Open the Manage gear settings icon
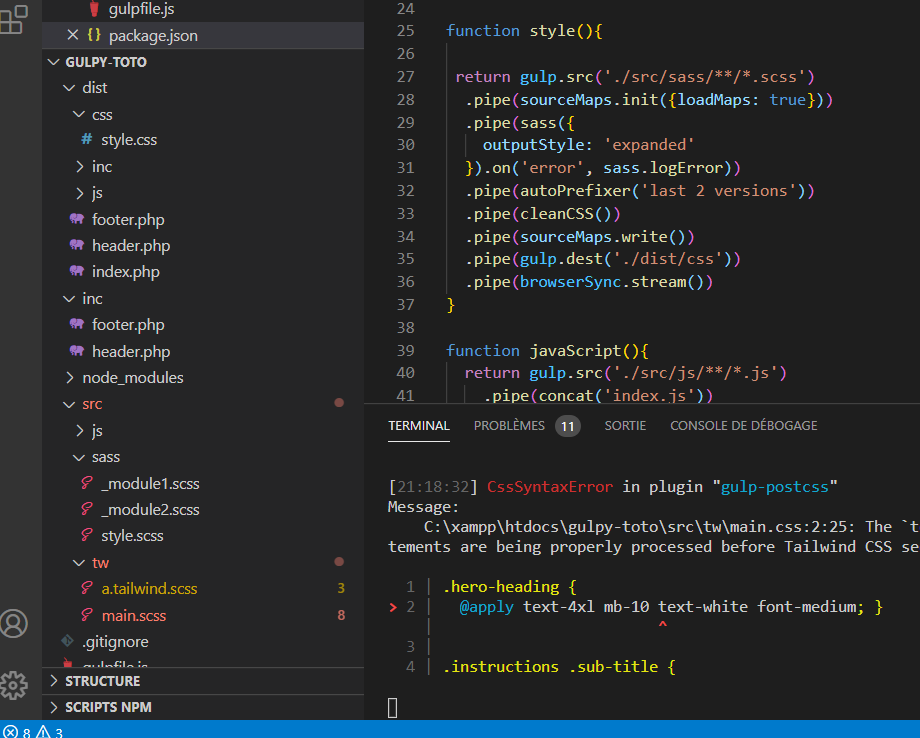The height and width of the screenshot is (738, 920). pyautogui.click(x=14, y=685)
